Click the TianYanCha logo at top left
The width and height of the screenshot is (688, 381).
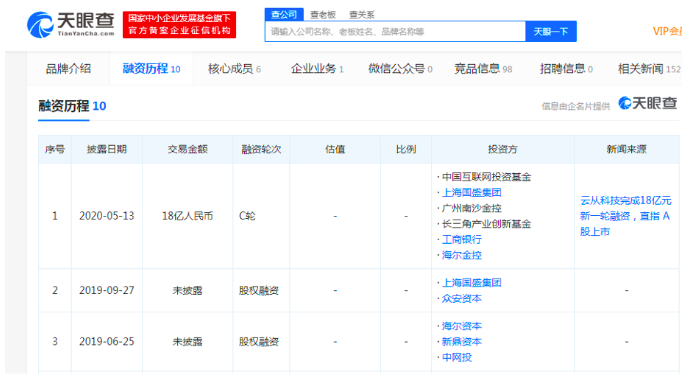coord(71,25)
